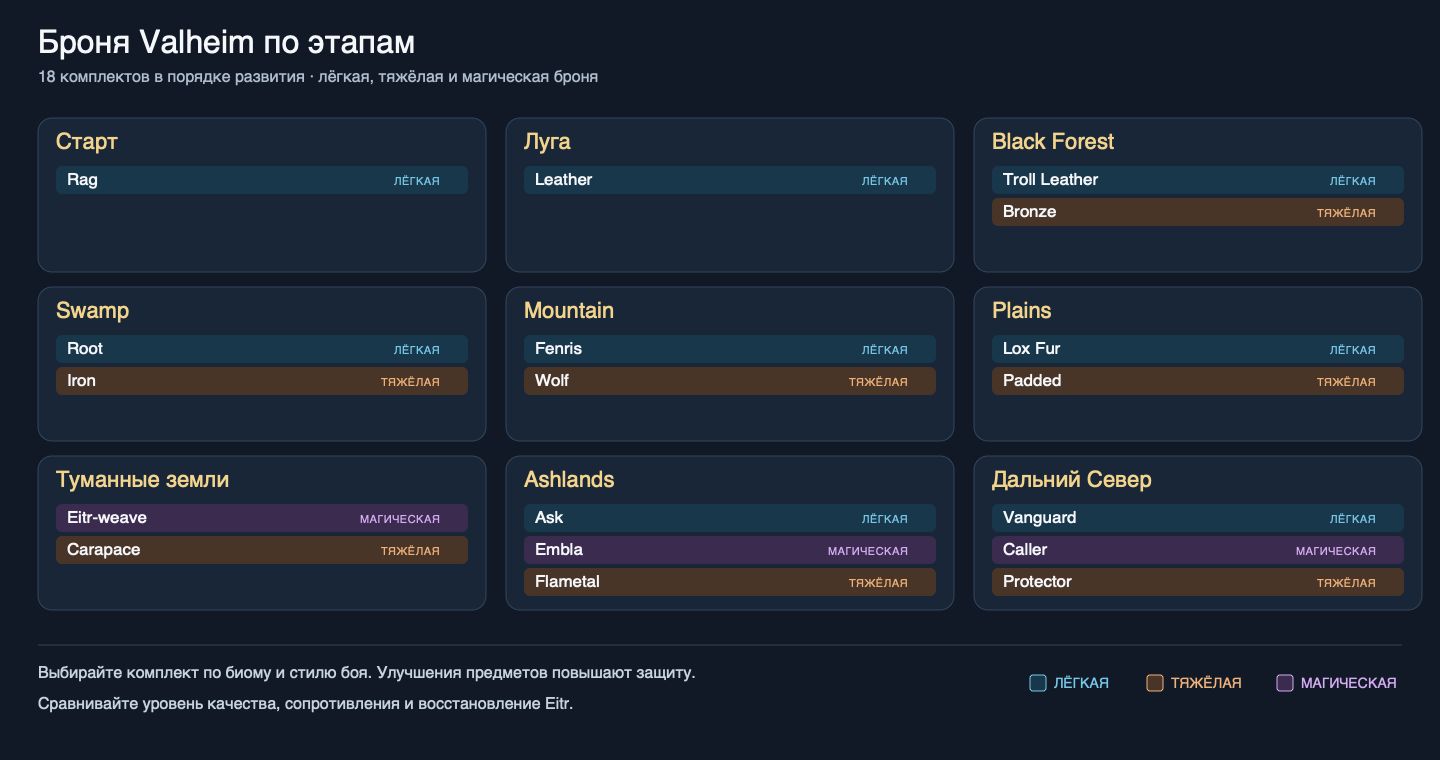
Task: Click the Туманные земли stage heading
Action: click(x=143, y=480)
